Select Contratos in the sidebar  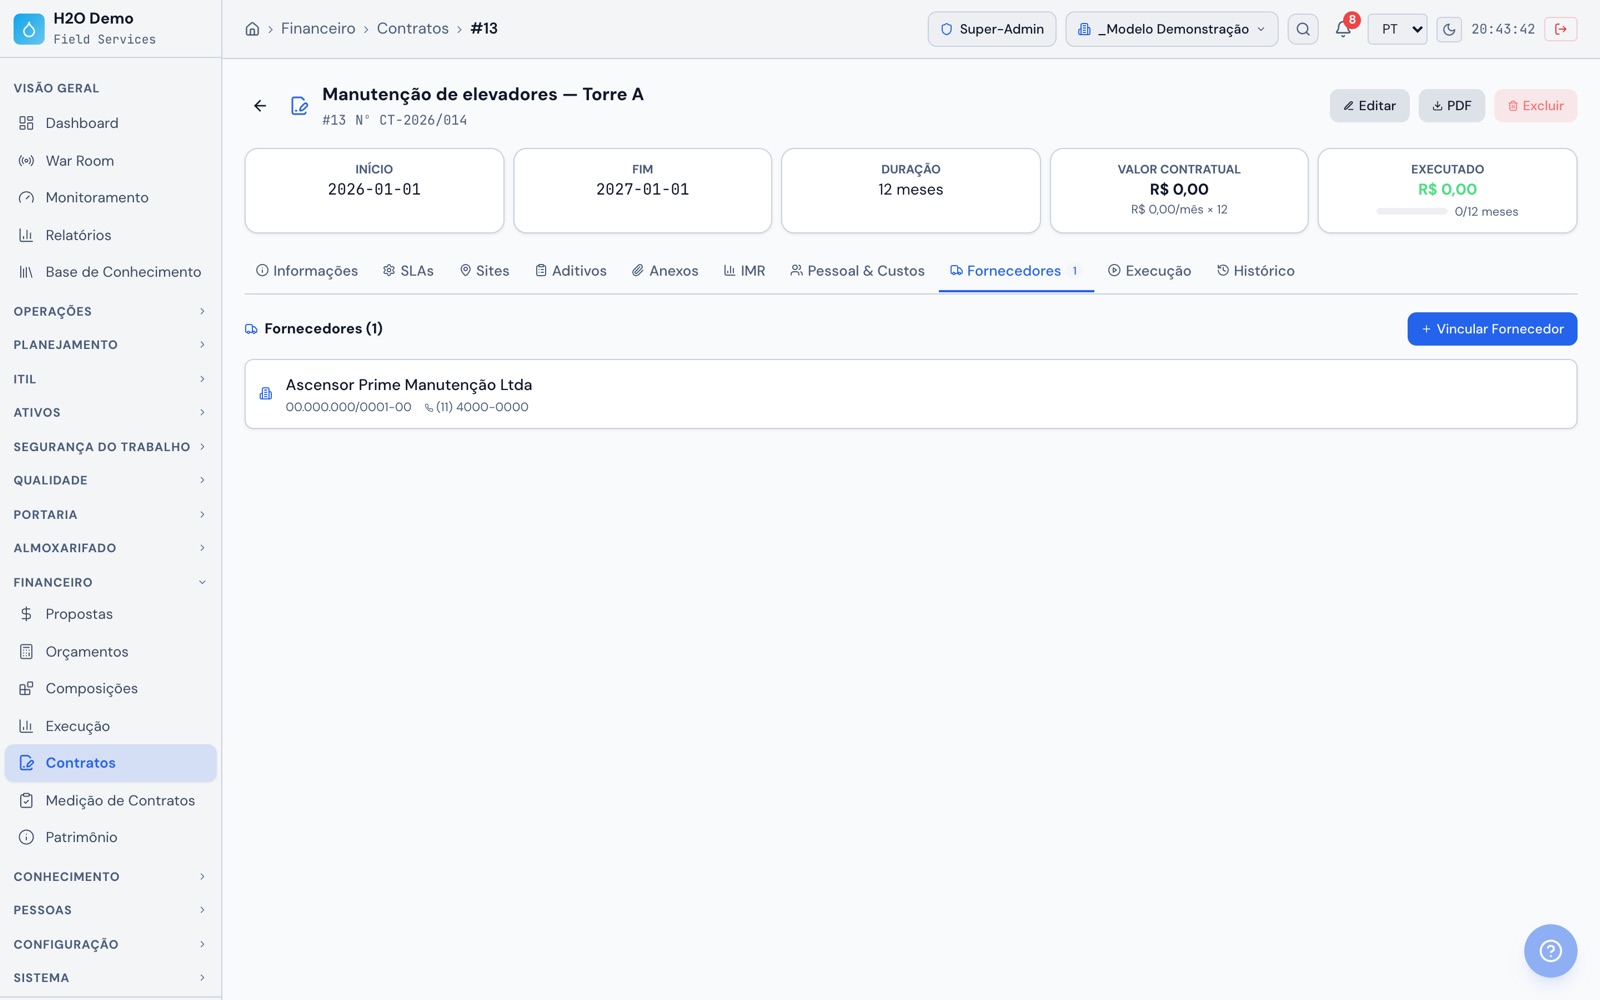tap(110, 763)
